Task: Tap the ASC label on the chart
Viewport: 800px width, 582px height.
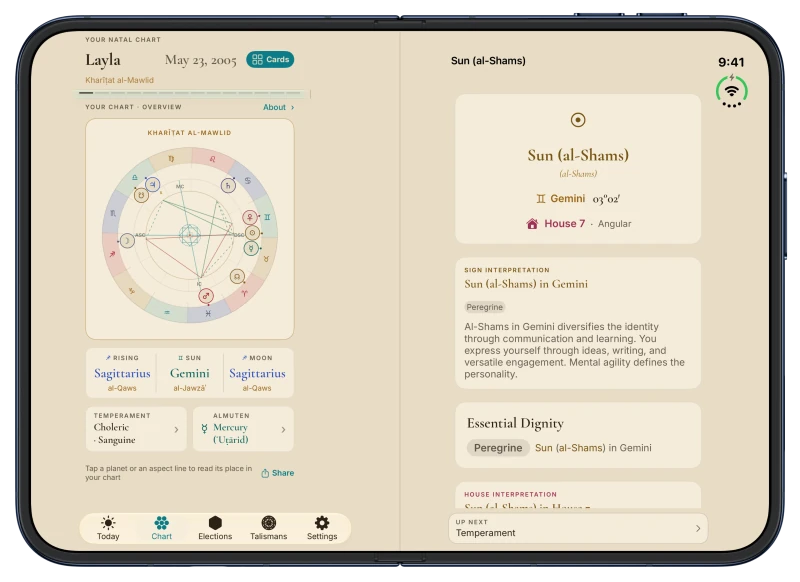Action: (140, 235)
